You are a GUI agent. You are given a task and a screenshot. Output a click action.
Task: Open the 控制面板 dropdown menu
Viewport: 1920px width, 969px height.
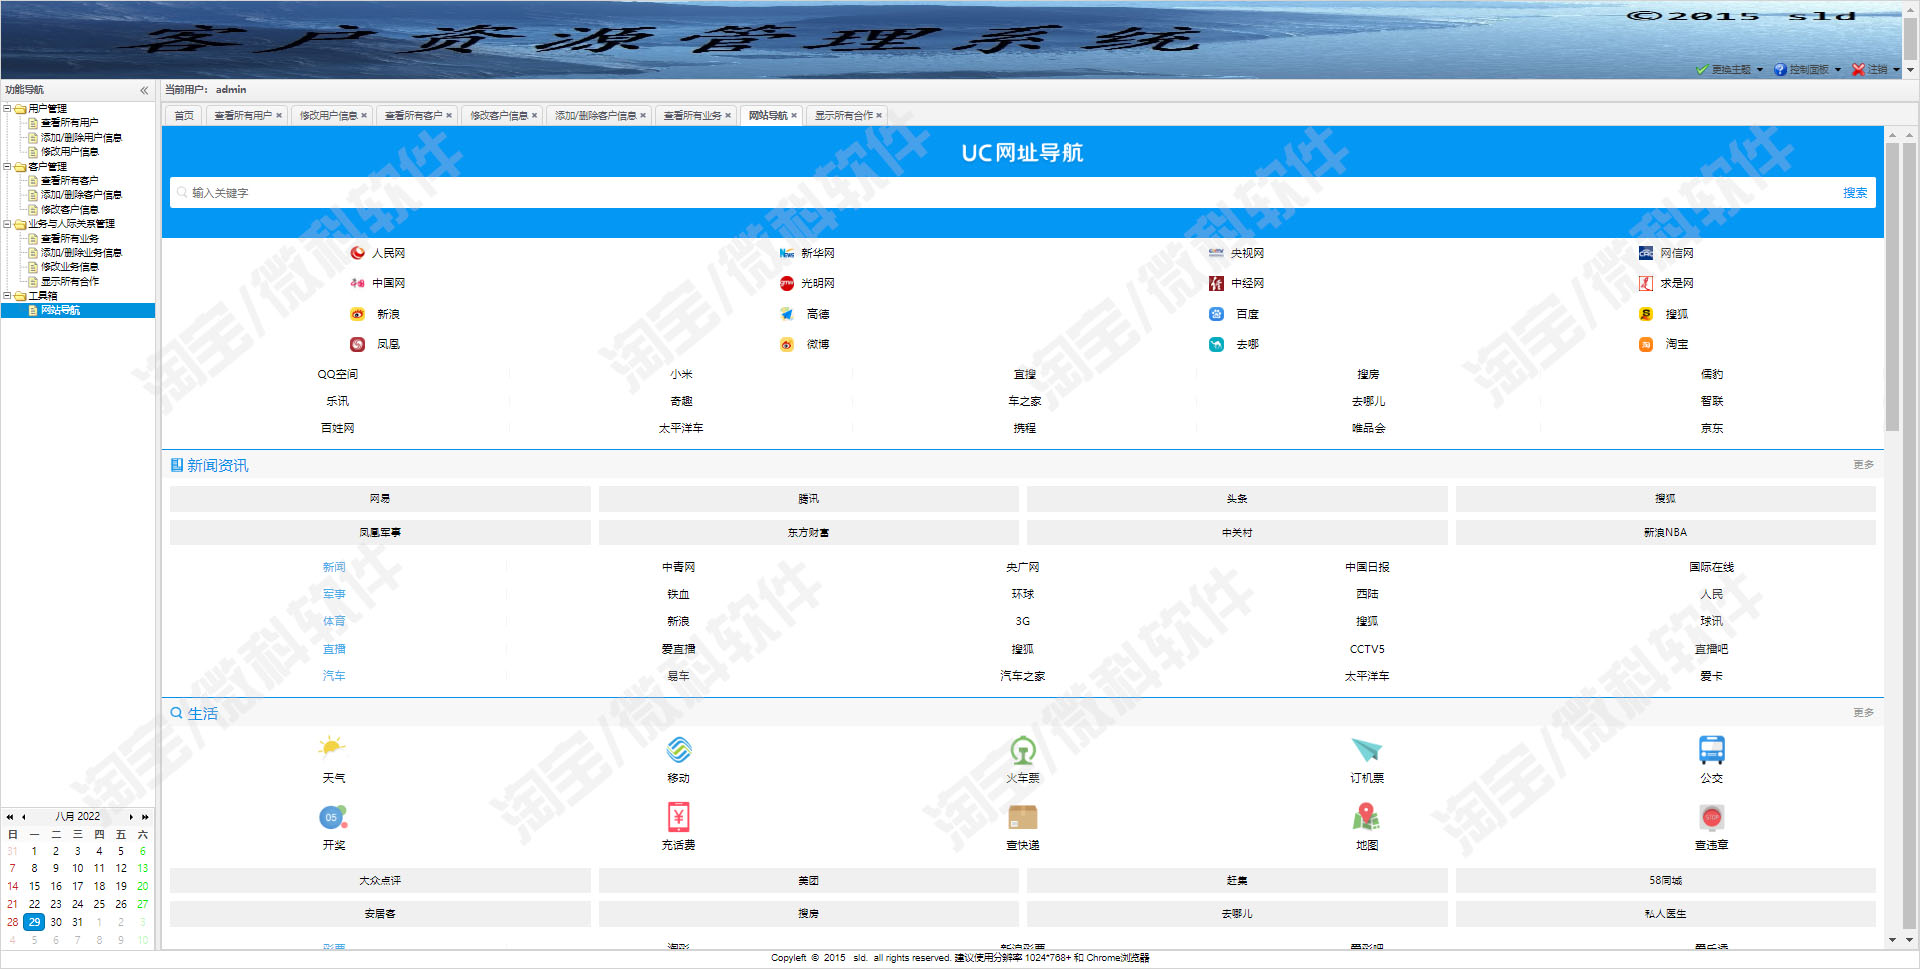point(1808,69)
